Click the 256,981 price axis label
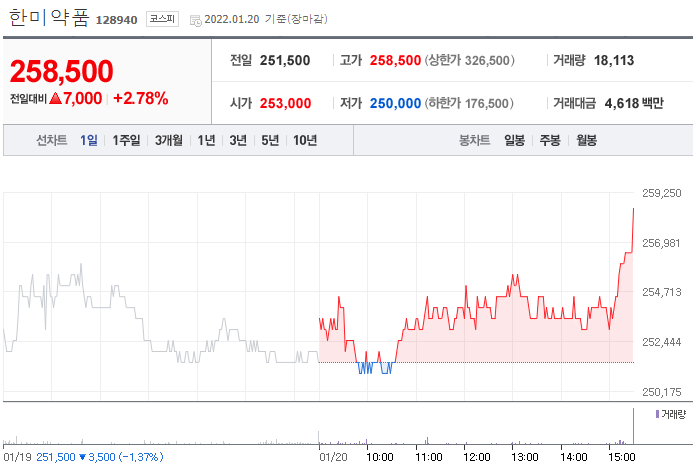Screen dimensions: 693x473 coord(661,243)
